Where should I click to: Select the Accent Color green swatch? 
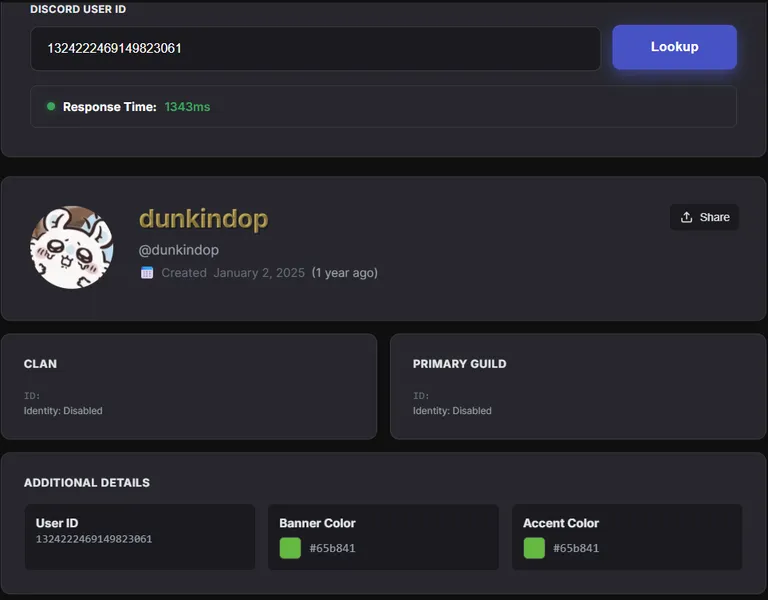[534, 548]
